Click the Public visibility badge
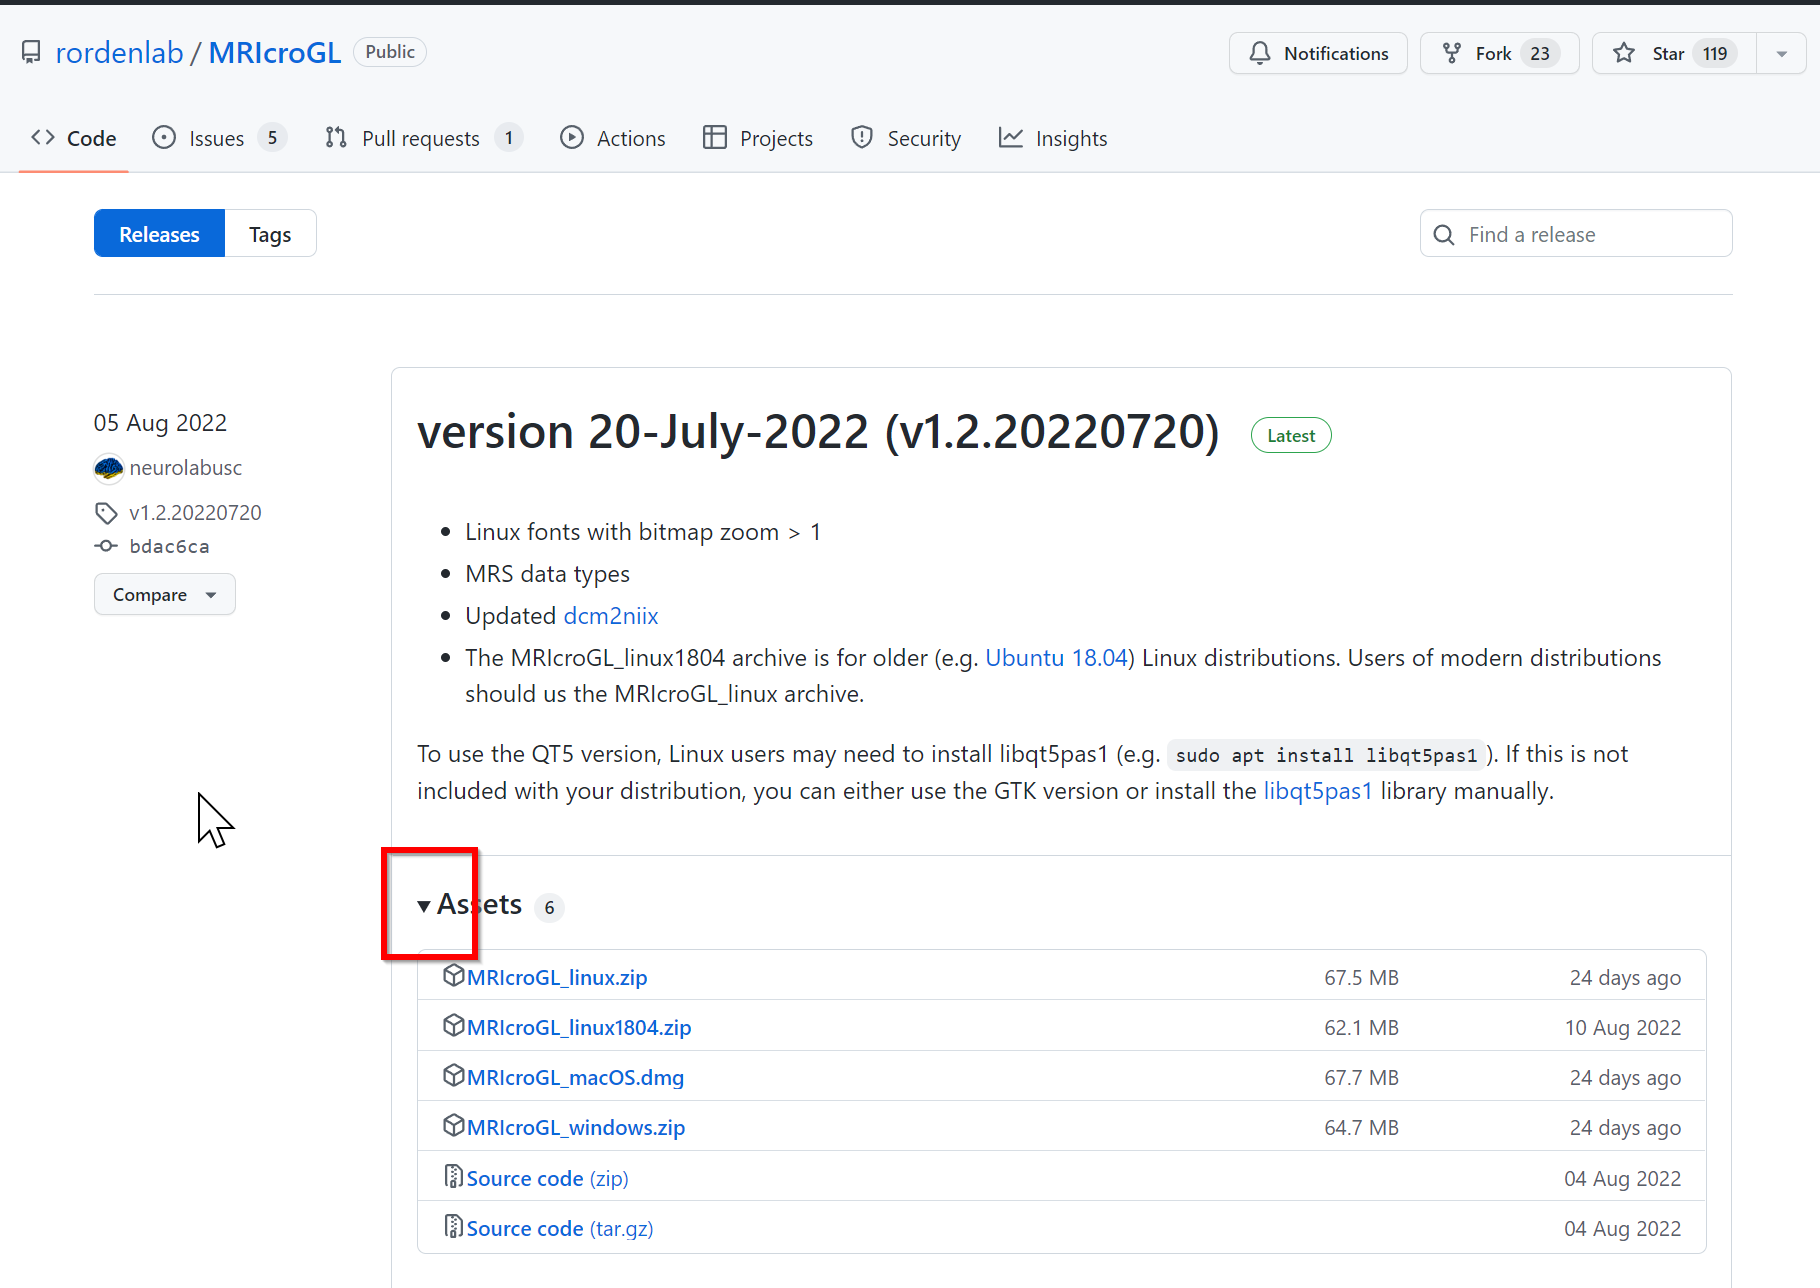Image resolution: width=1820 pixels, height=1288 pixels. [390, 52]
